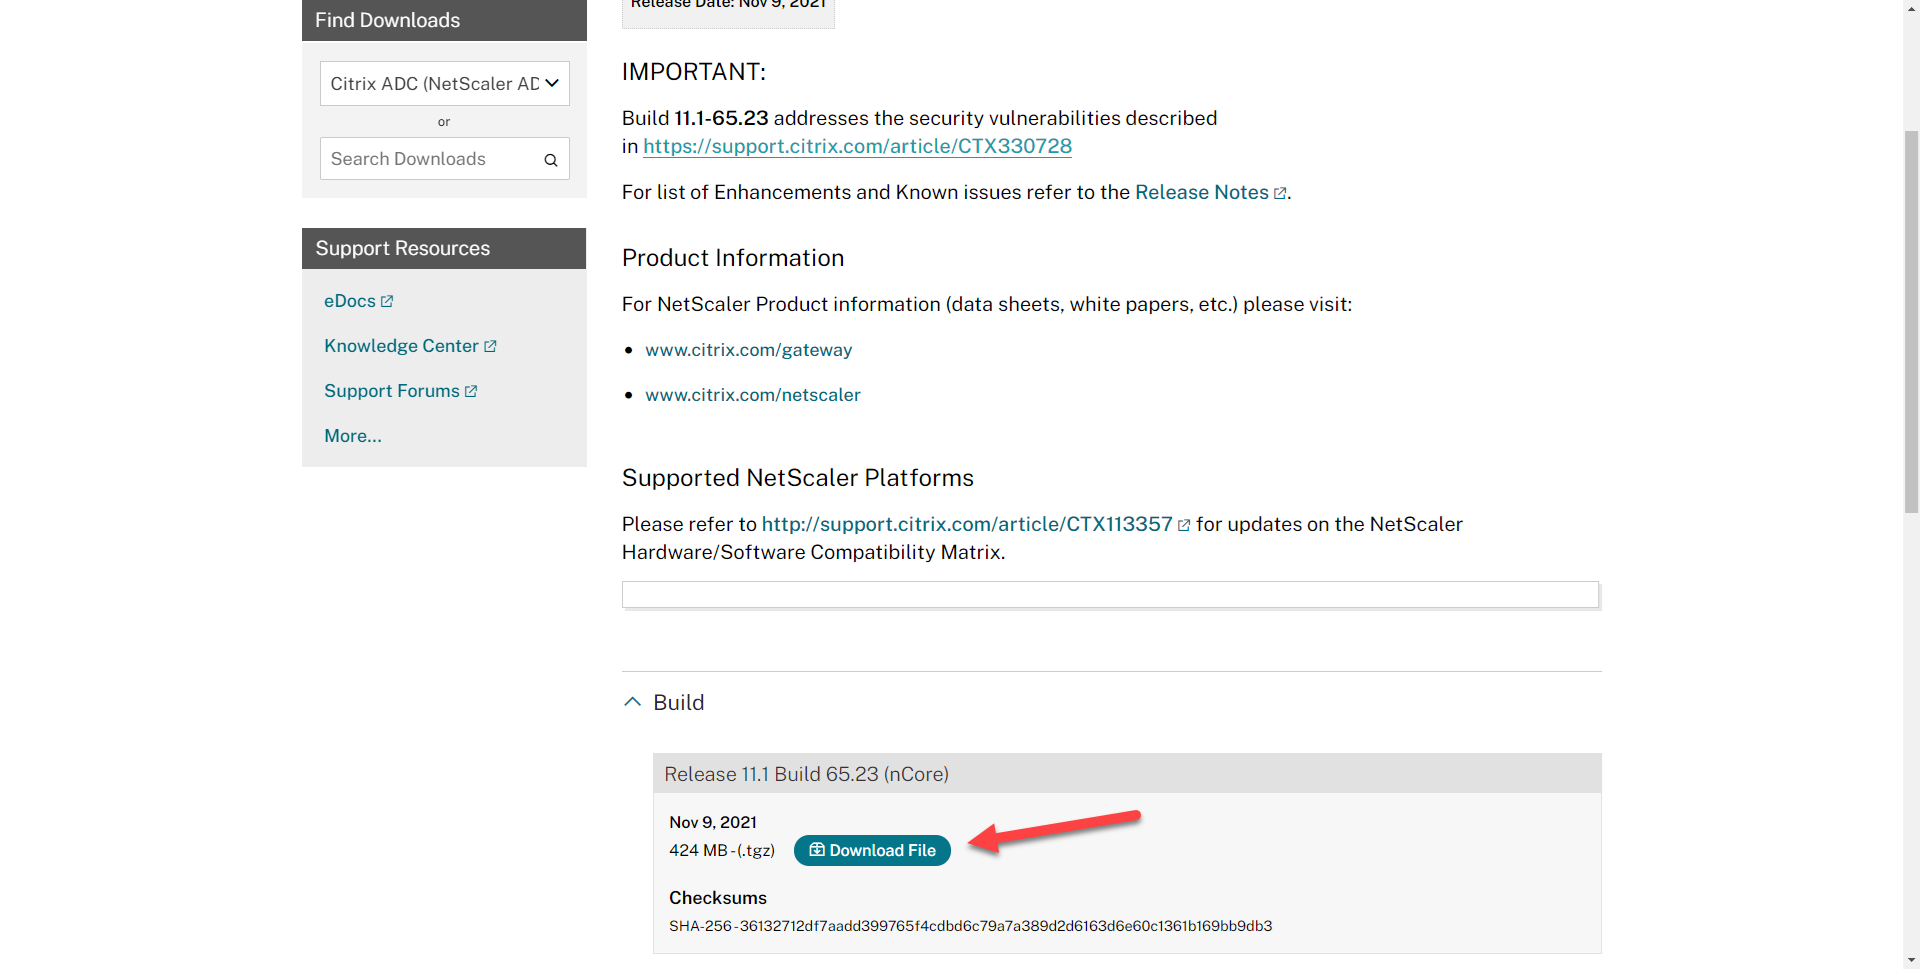Click the Product Information heading
The height and width of the screenshot is (969, 1920).
coord(733,258)
